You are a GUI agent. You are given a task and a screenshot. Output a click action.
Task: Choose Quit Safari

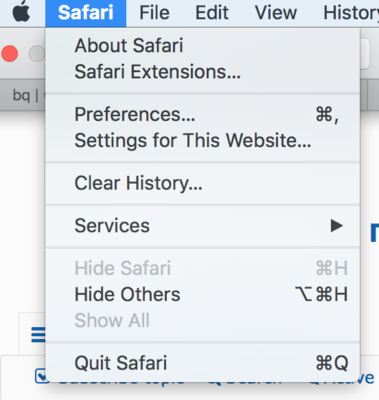tap(203, 363)
